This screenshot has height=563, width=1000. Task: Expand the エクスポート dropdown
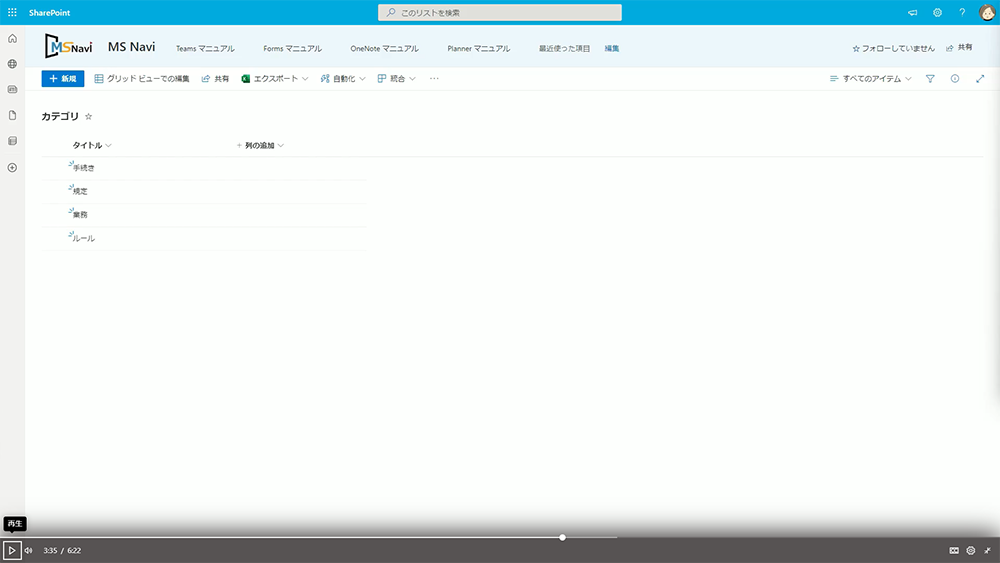point(275,78)
